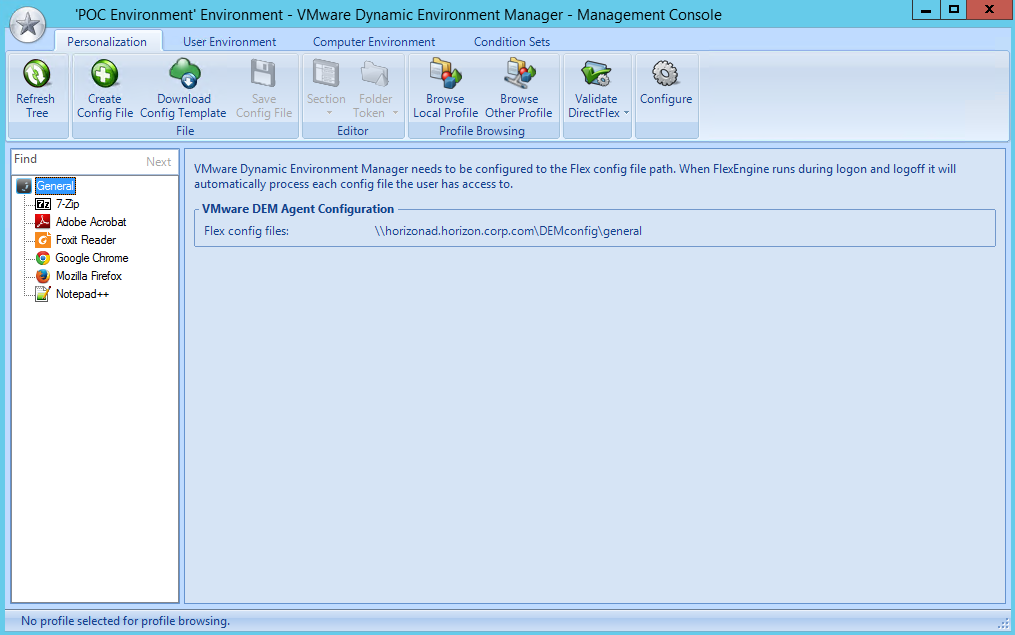Switch to the User Environment tab
Viewport: 1015px width, 635px height.
tap(230, 41)
